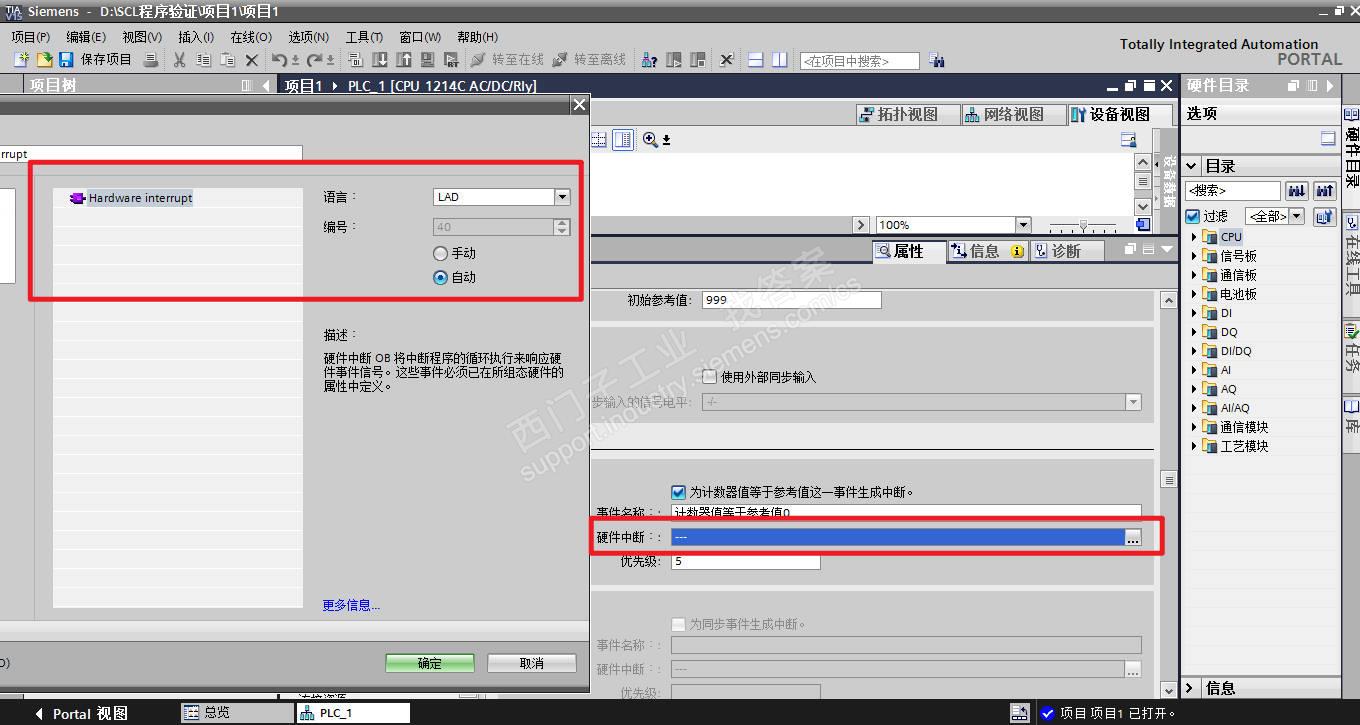The height and width of the screenshot is (725, 1360).
Task: Open the 工具(T) menu
Action: tap(364, 37)
